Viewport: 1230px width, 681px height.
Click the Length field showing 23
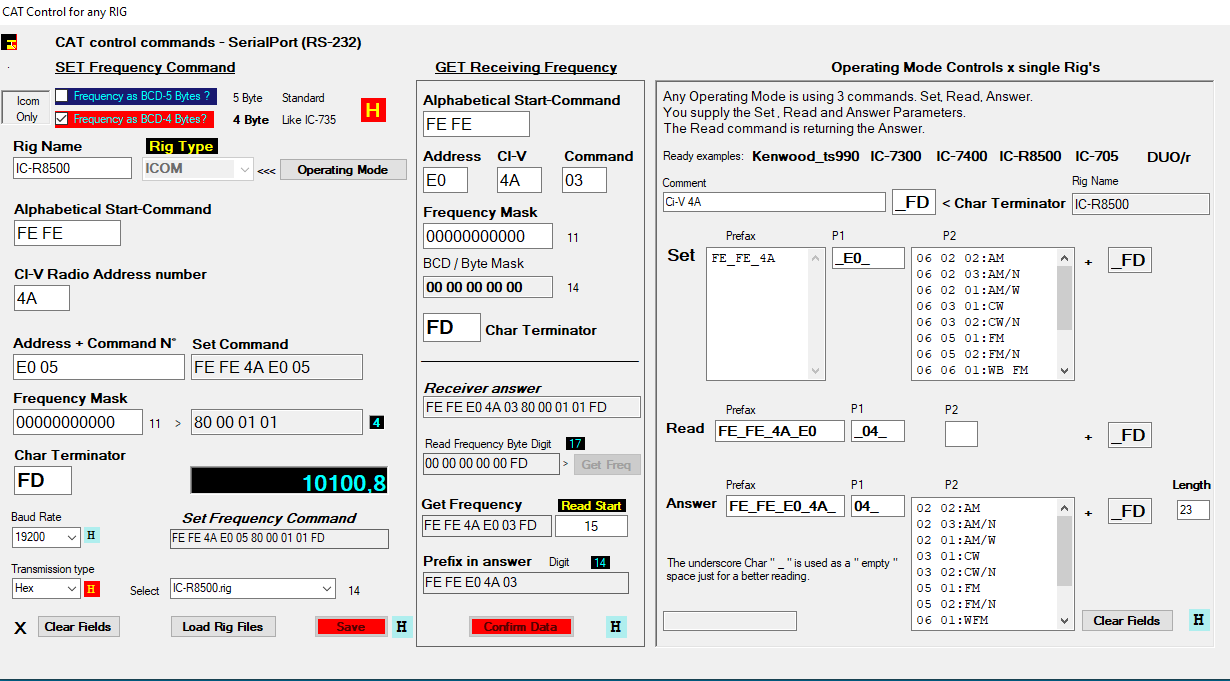(x=1193, y=510)
